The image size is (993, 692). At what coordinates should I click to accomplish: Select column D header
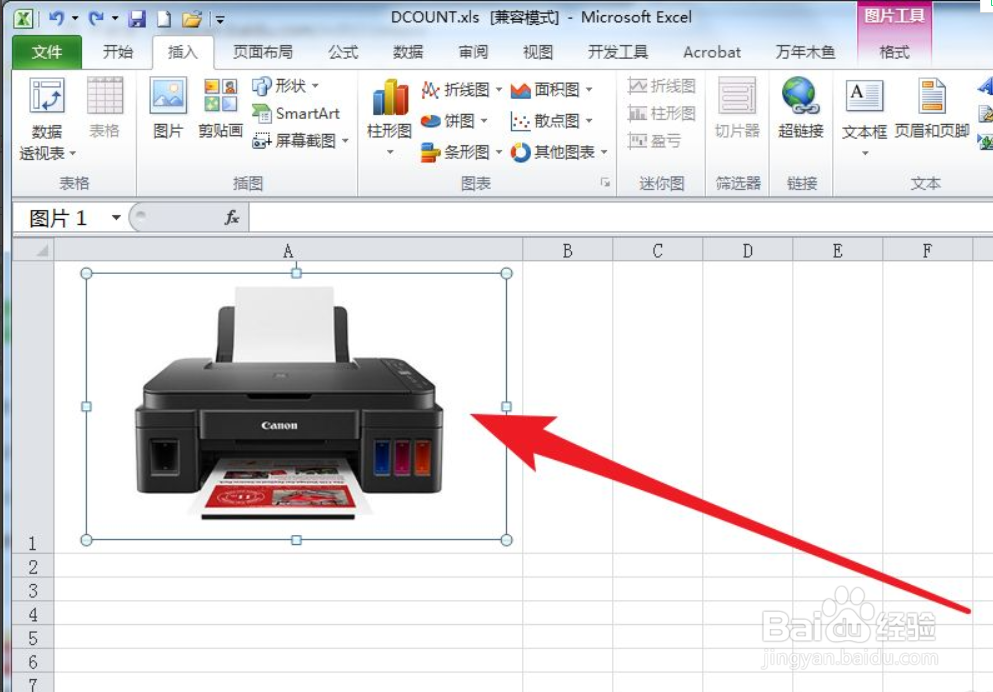747,250
